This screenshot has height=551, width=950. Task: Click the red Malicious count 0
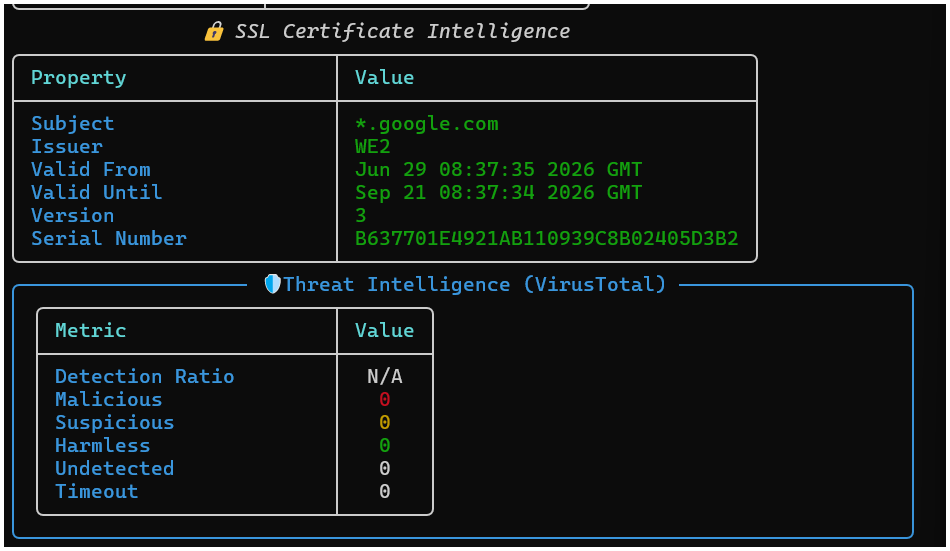pos(384,399)
